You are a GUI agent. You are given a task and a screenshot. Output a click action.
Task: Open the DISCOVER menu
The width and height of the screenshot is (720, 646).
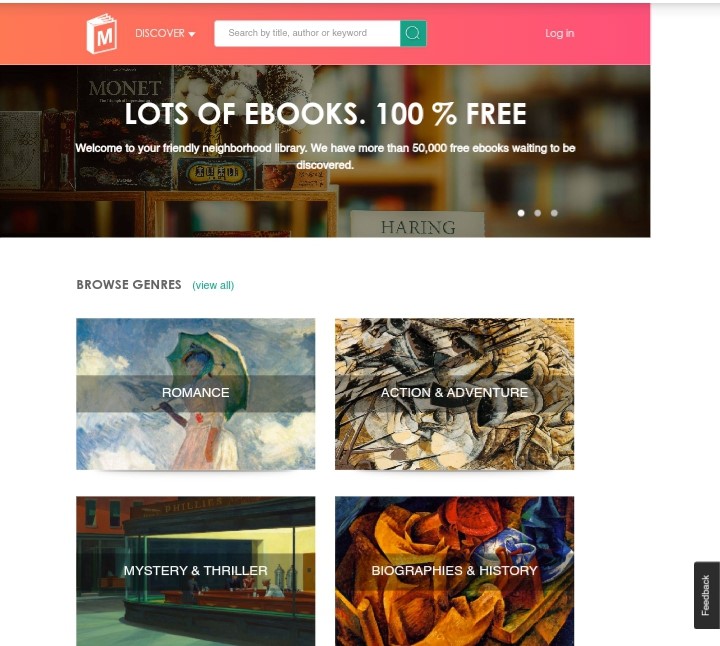coord(165,33)
